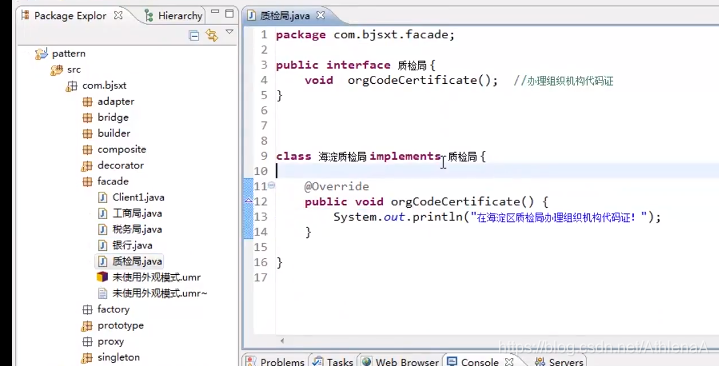The image size is (719, 366).
Task: Click the prototype package icon
Action: tap(87, 326)
